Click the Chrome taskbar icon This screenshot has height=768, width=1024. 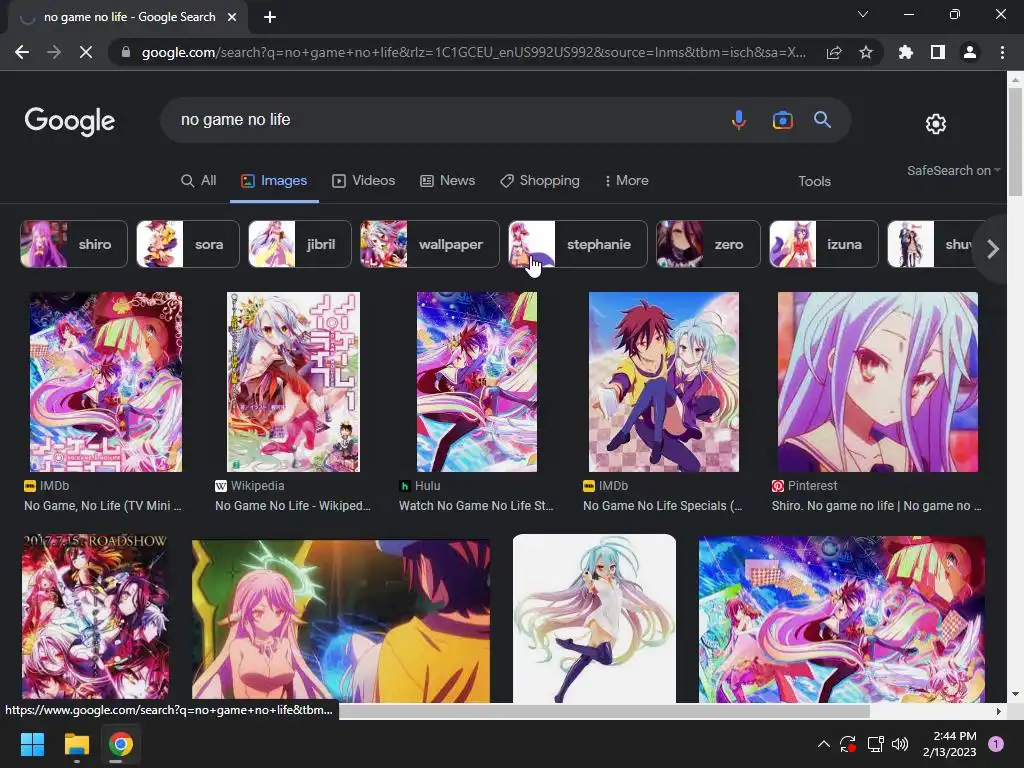[x=121, y=744]
